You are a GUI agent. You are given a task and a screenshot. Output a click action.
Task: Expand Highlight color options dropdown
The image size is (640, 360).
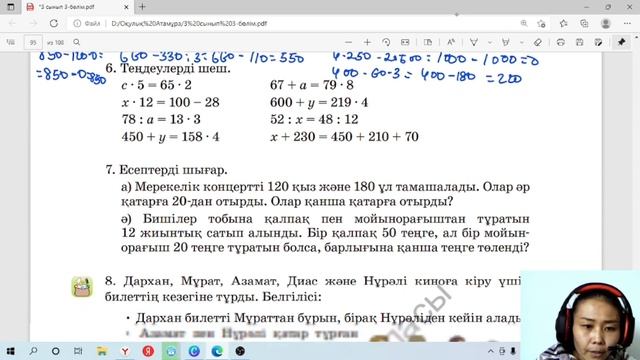521,42
